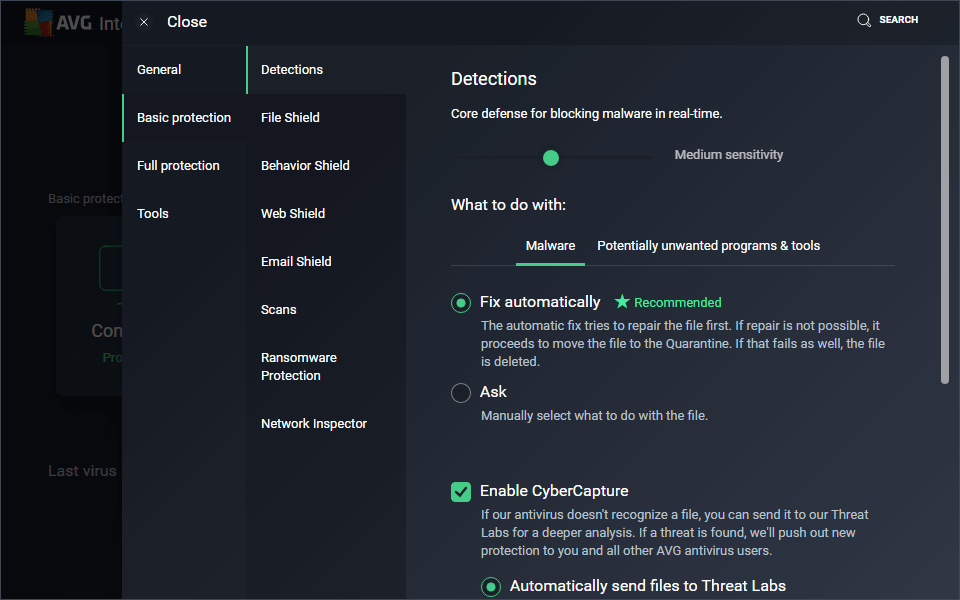
Task: Click the settings panel vertical scrollbar
Action: coord(945,220)
